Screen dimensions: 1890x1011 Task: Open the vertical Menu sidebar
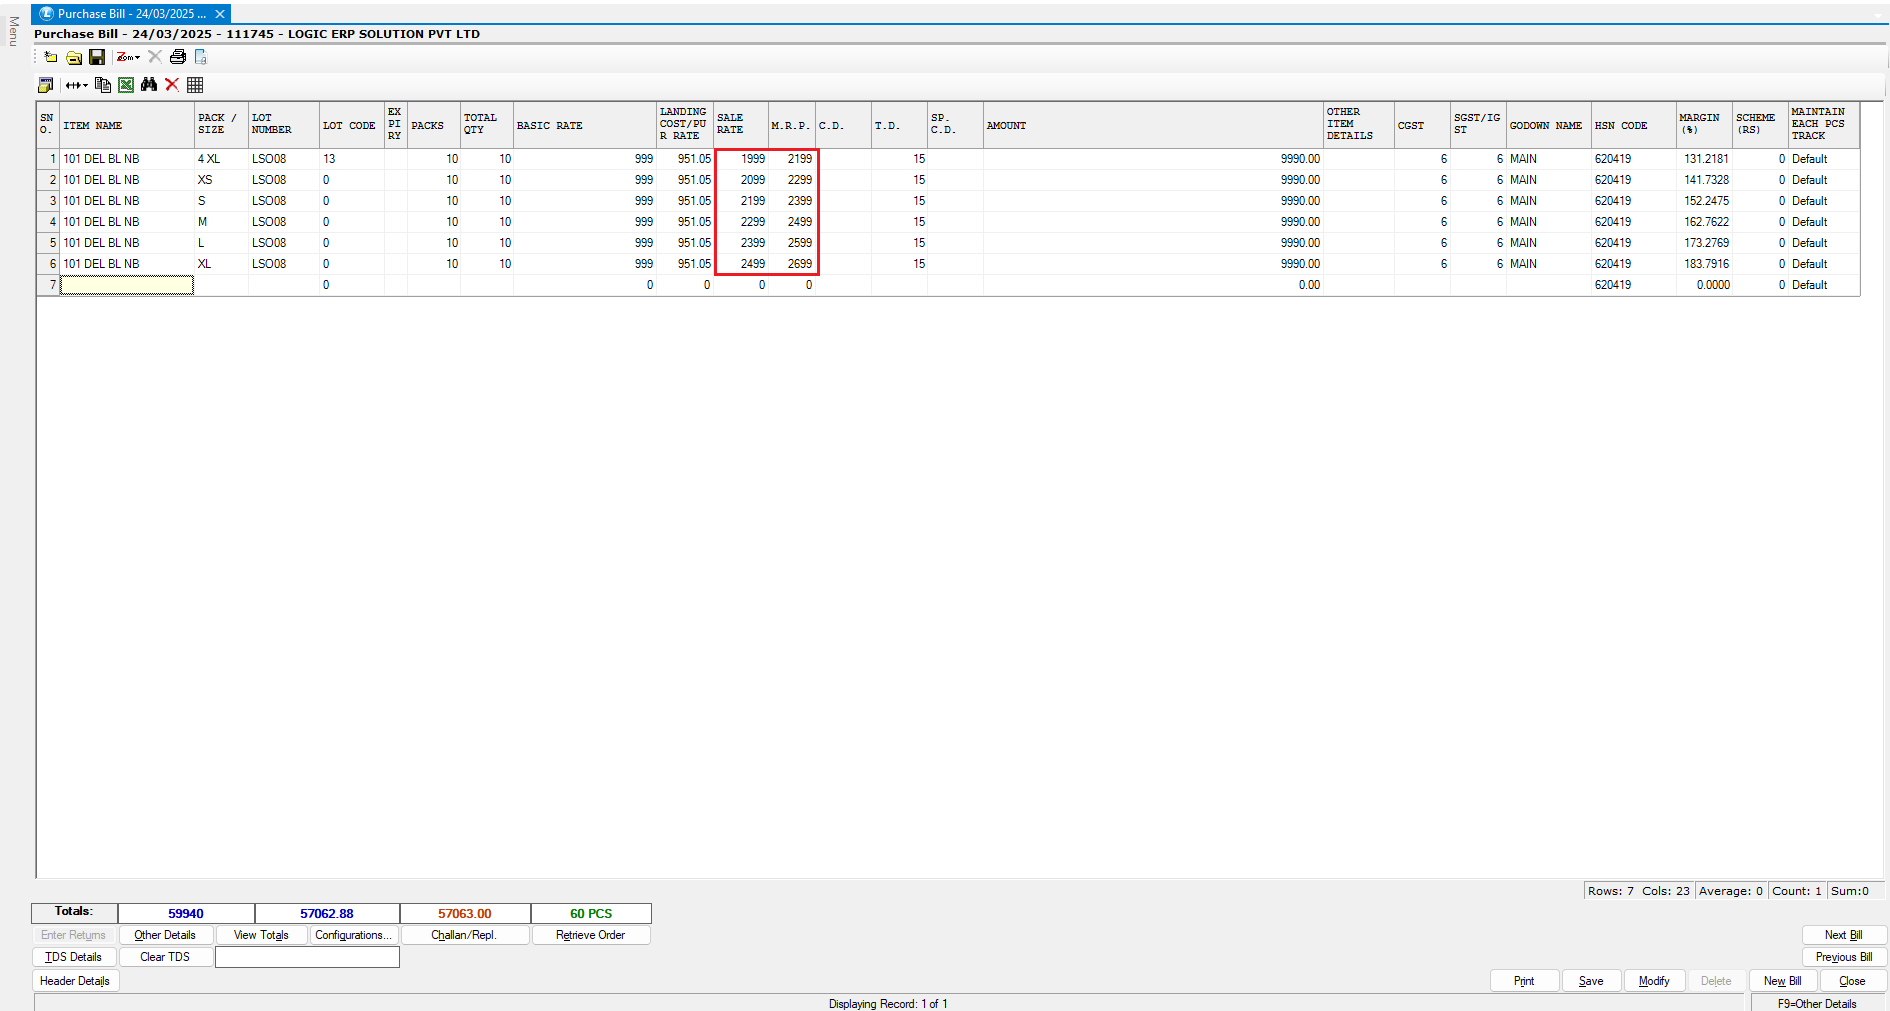tap(13, 31)
